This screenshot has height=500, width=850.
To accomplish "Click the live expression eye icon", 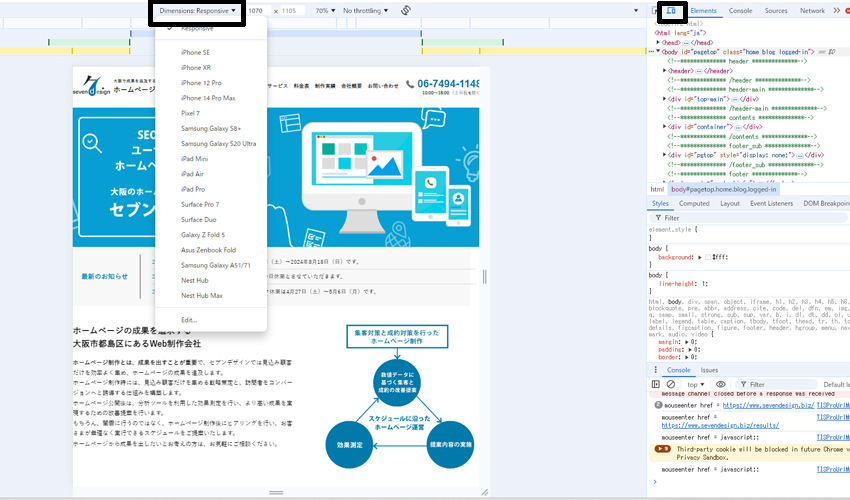I will point(720,384).
